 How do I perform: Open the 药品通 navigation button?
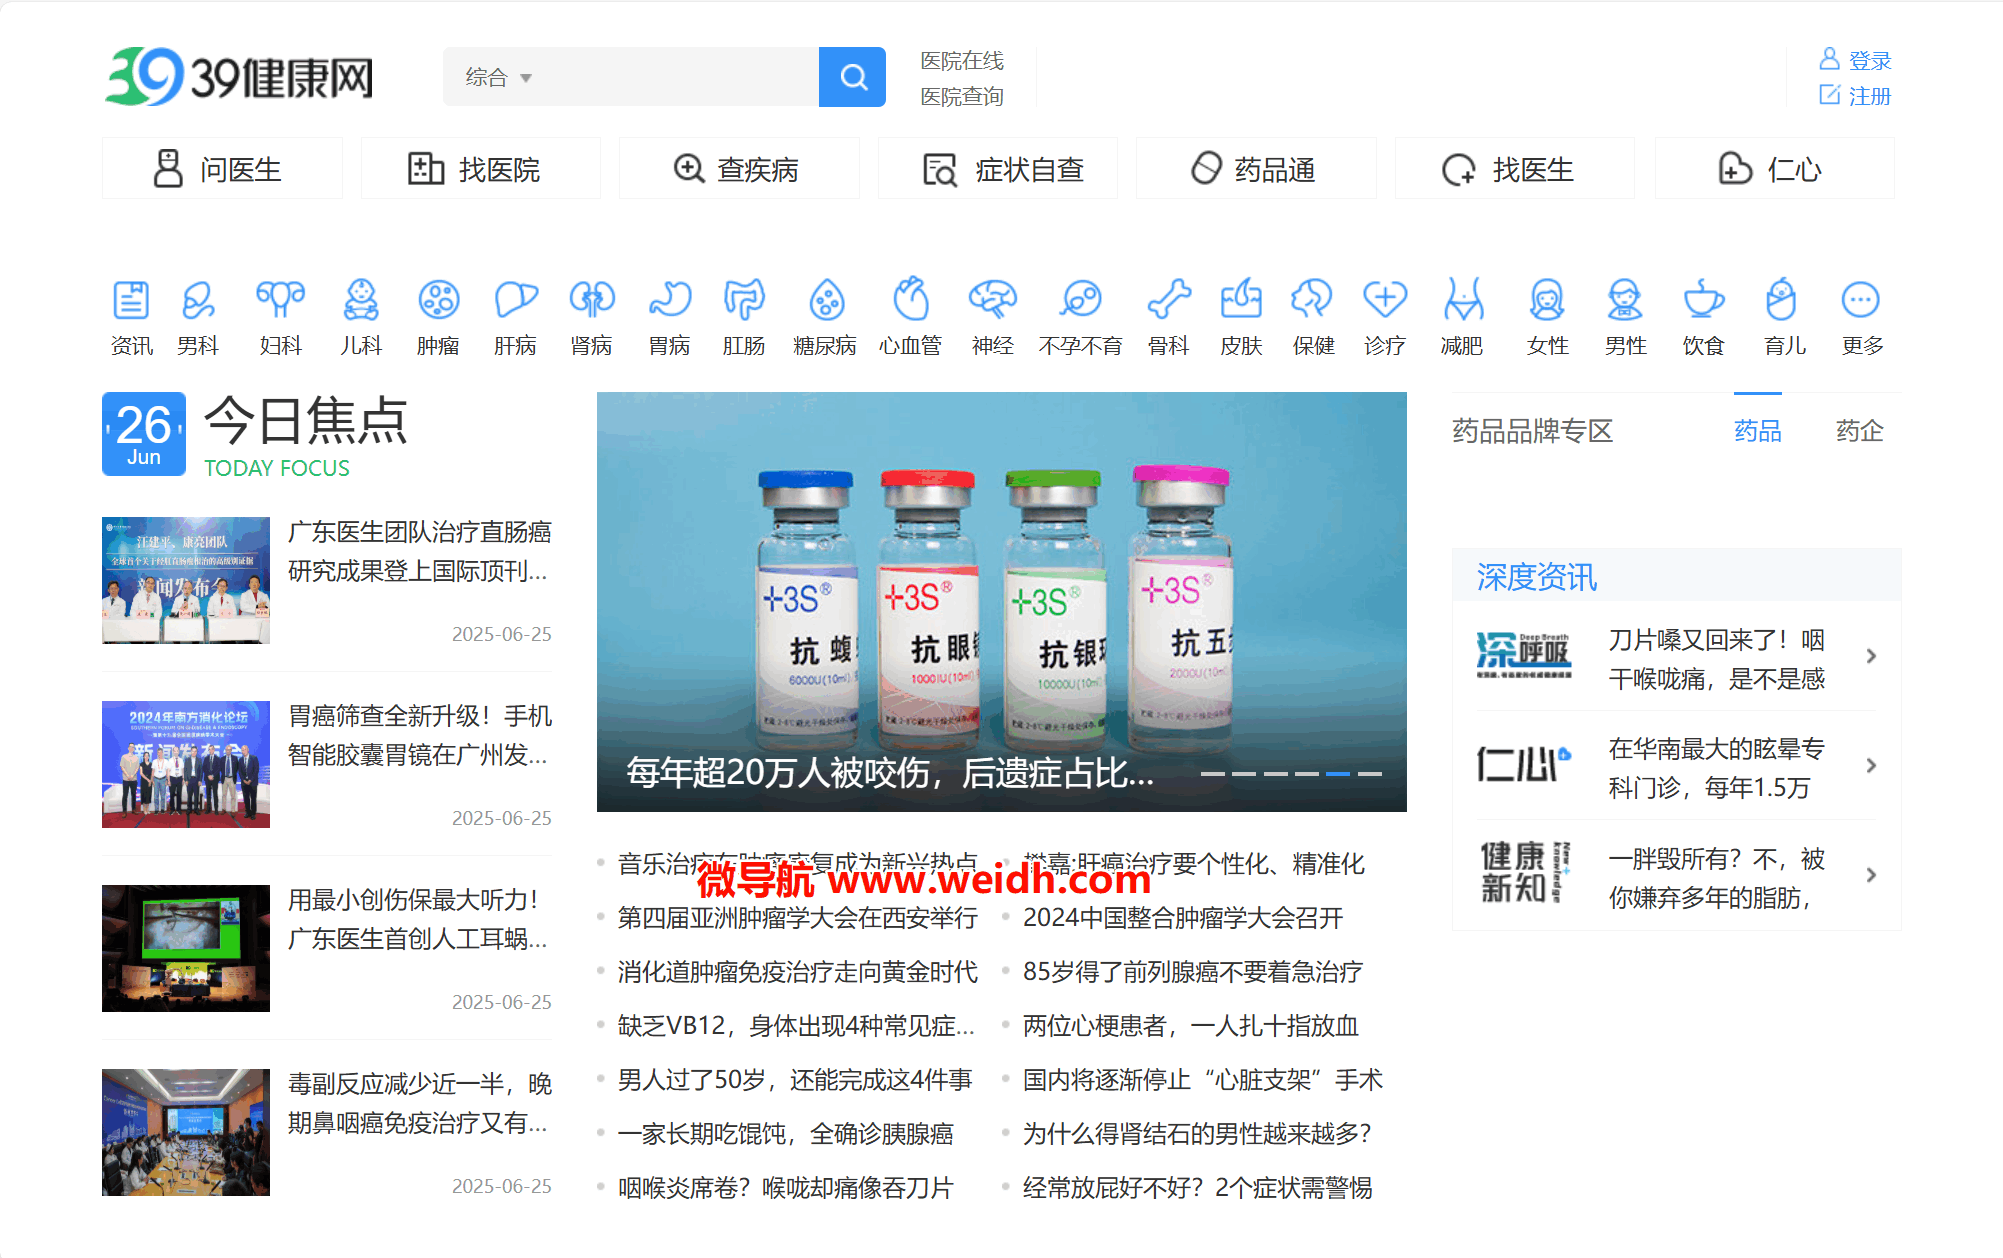1256,169
